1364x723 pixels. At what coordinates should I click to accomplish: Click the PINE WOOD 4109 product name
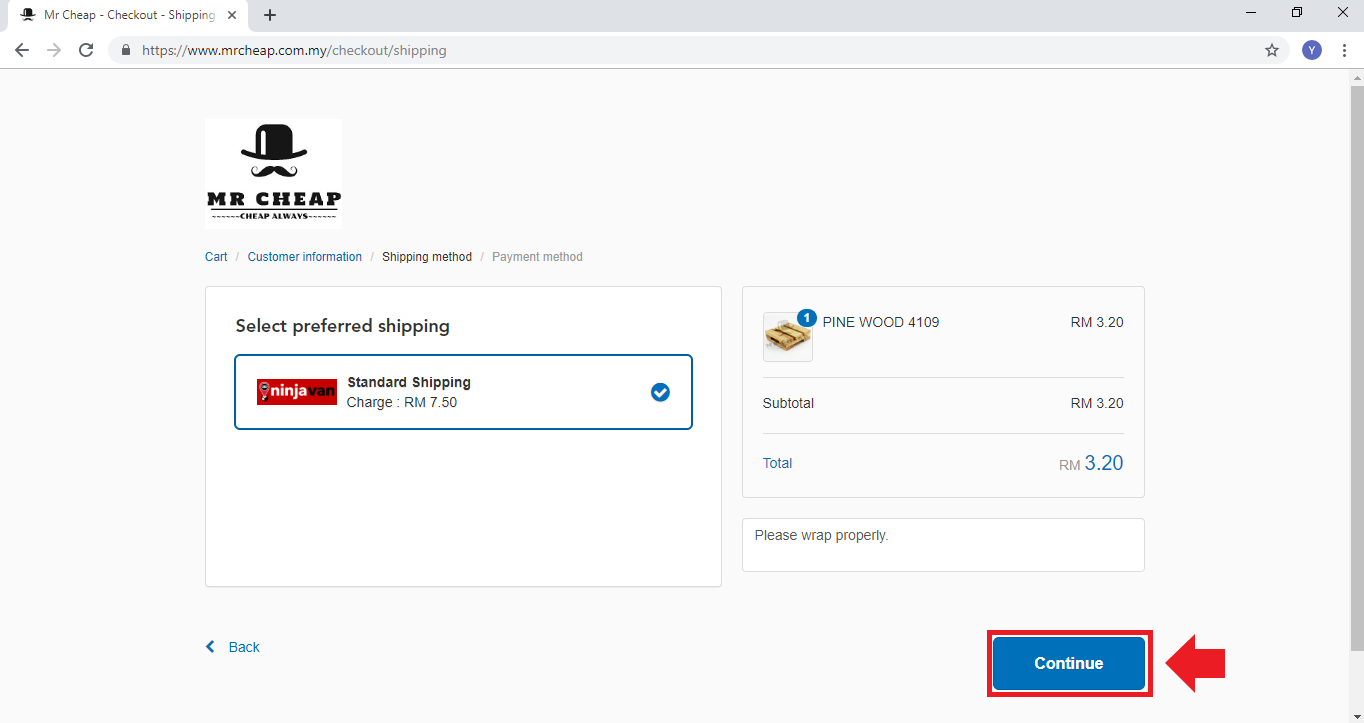point(881,322)
